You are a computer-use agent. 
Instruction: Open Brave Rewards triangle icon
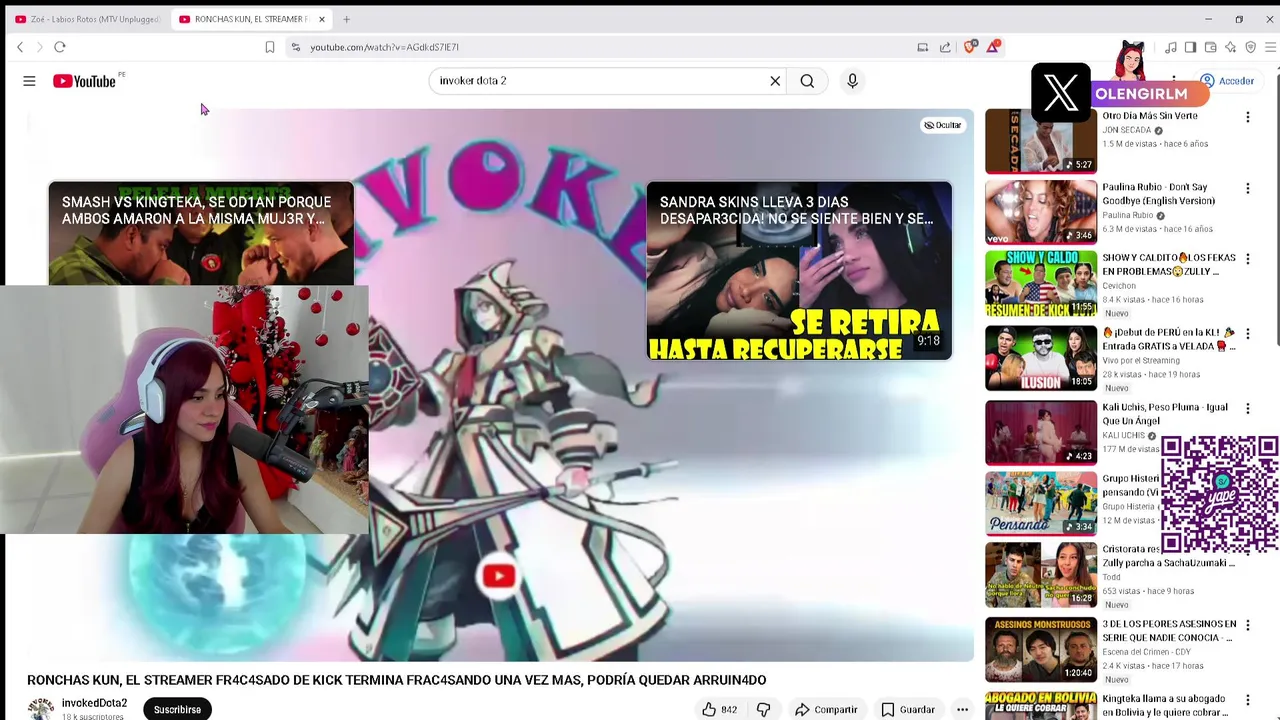(993, 47)
